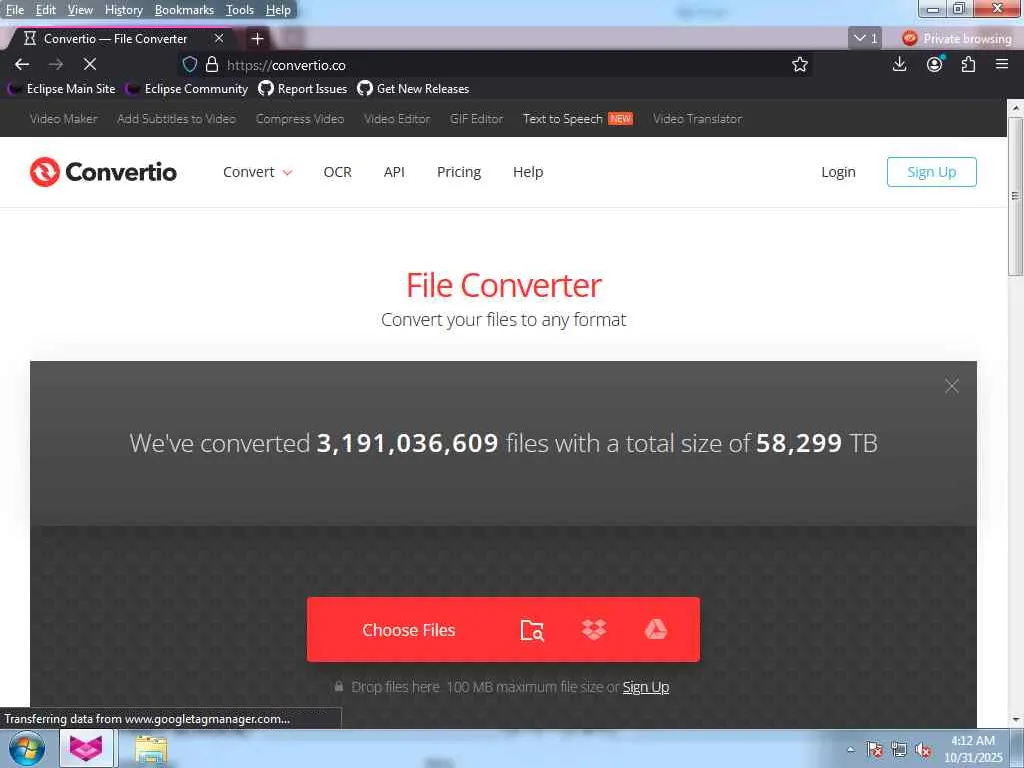Click the pink browser taskbar icon
The width and height of the screenshot is (1024, 768).
(x=86, y=748)
